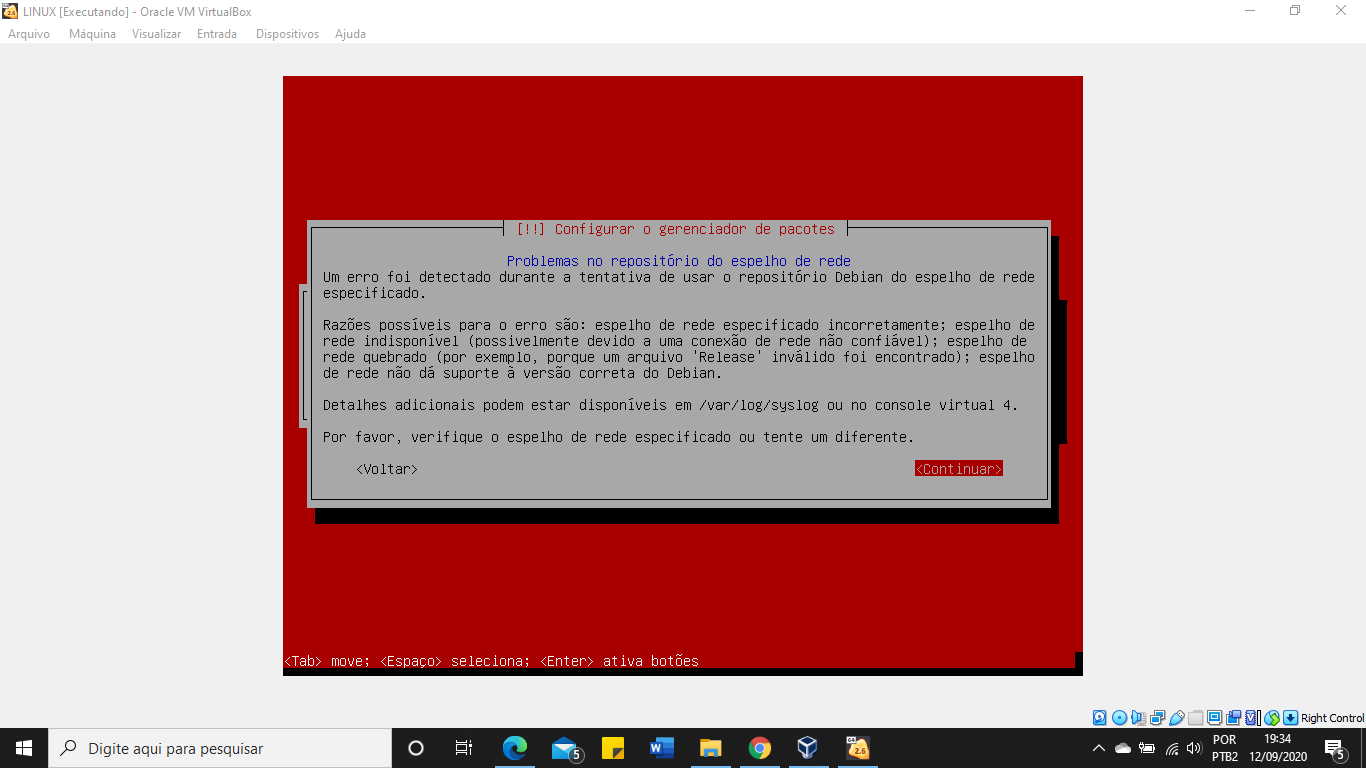Click the hard disk activity indicator icon
Viewport: 1366px width, 768px height.
coord(1099,718)
